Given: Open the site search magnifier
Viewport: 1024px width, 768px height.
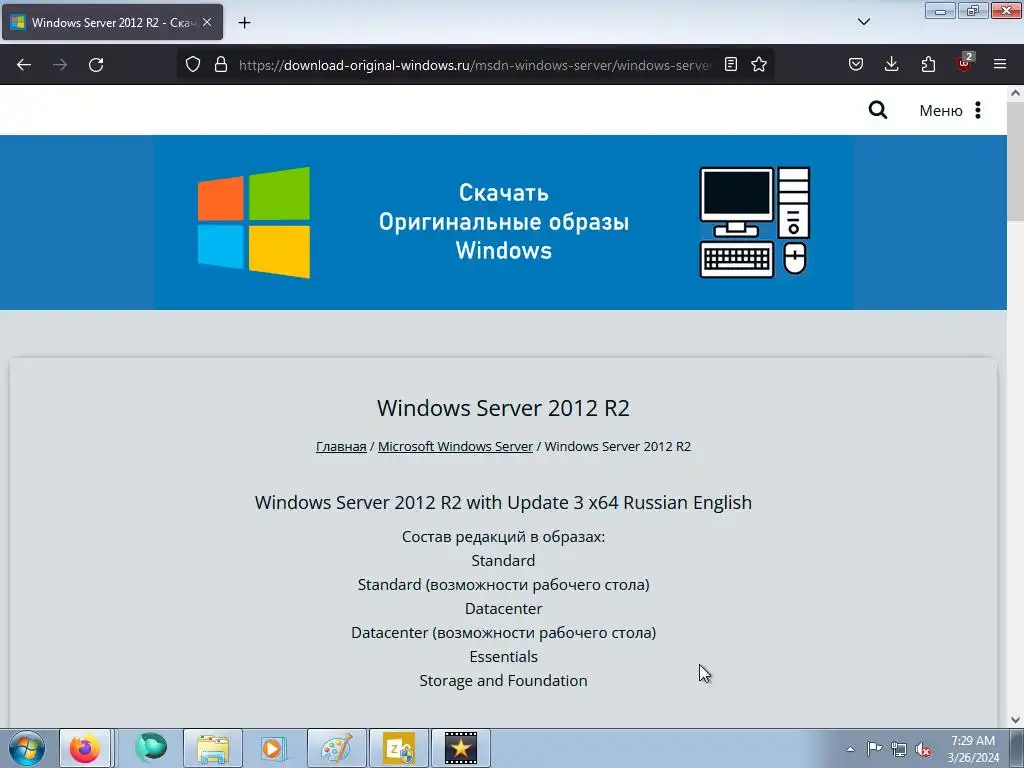Looking at the screenshot, I should [878, 110].
